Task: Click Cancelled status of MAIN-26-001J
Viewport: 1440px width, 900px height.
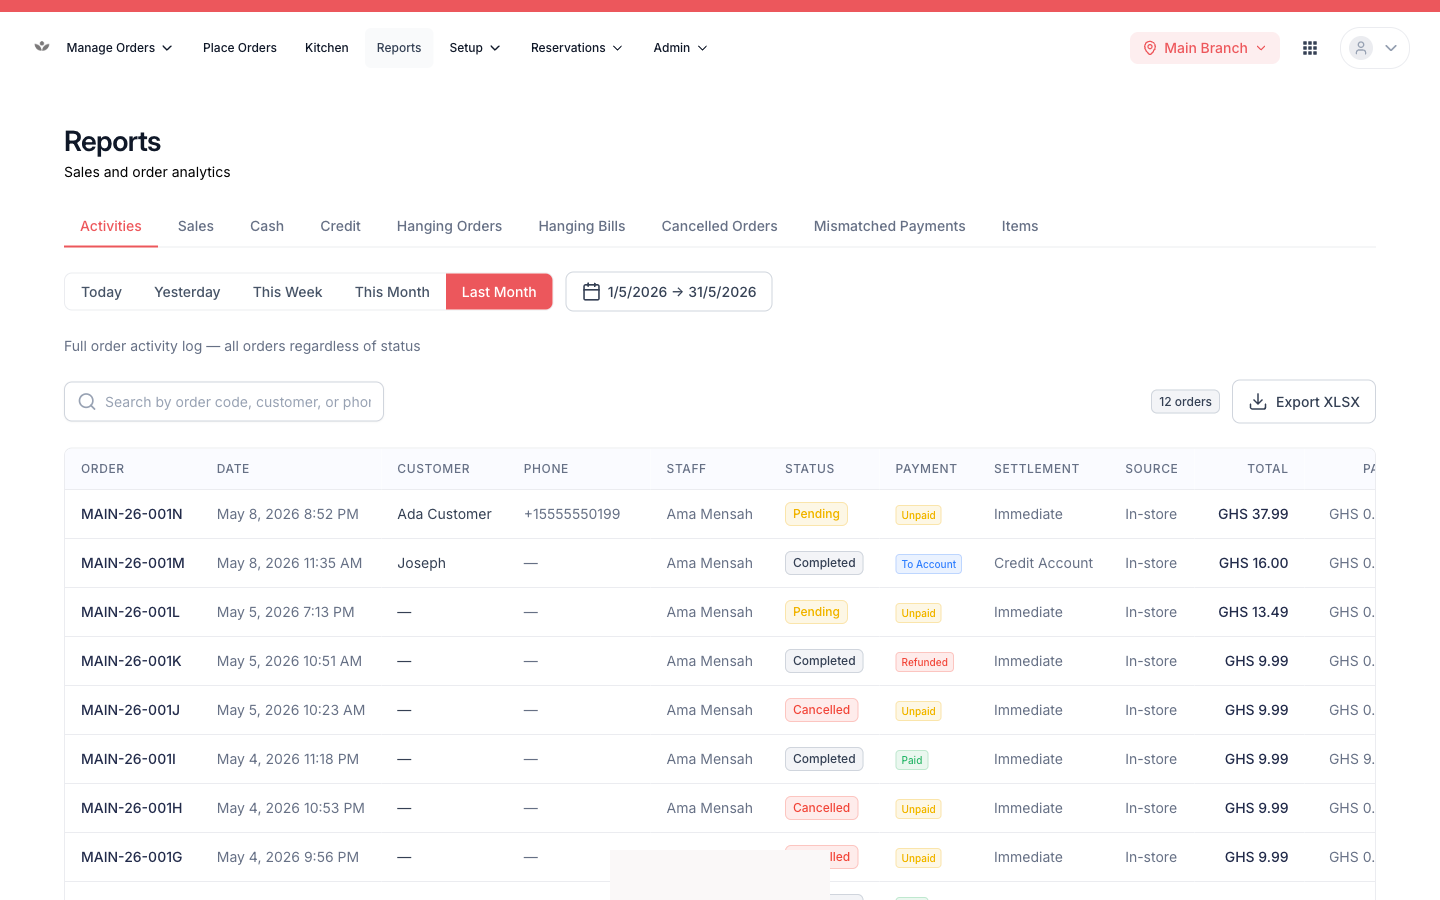Action: (821, 710)
